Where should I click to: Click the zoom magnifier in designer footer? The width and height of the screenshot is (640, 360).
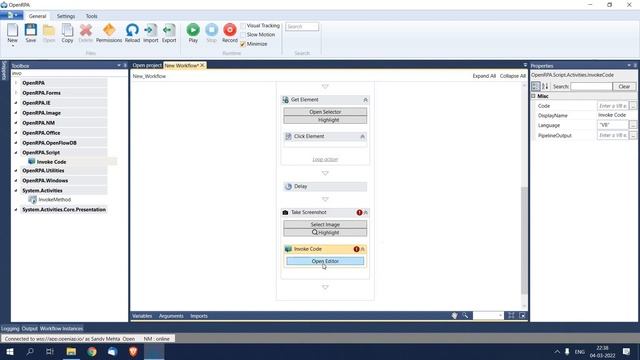coord(465,316)
